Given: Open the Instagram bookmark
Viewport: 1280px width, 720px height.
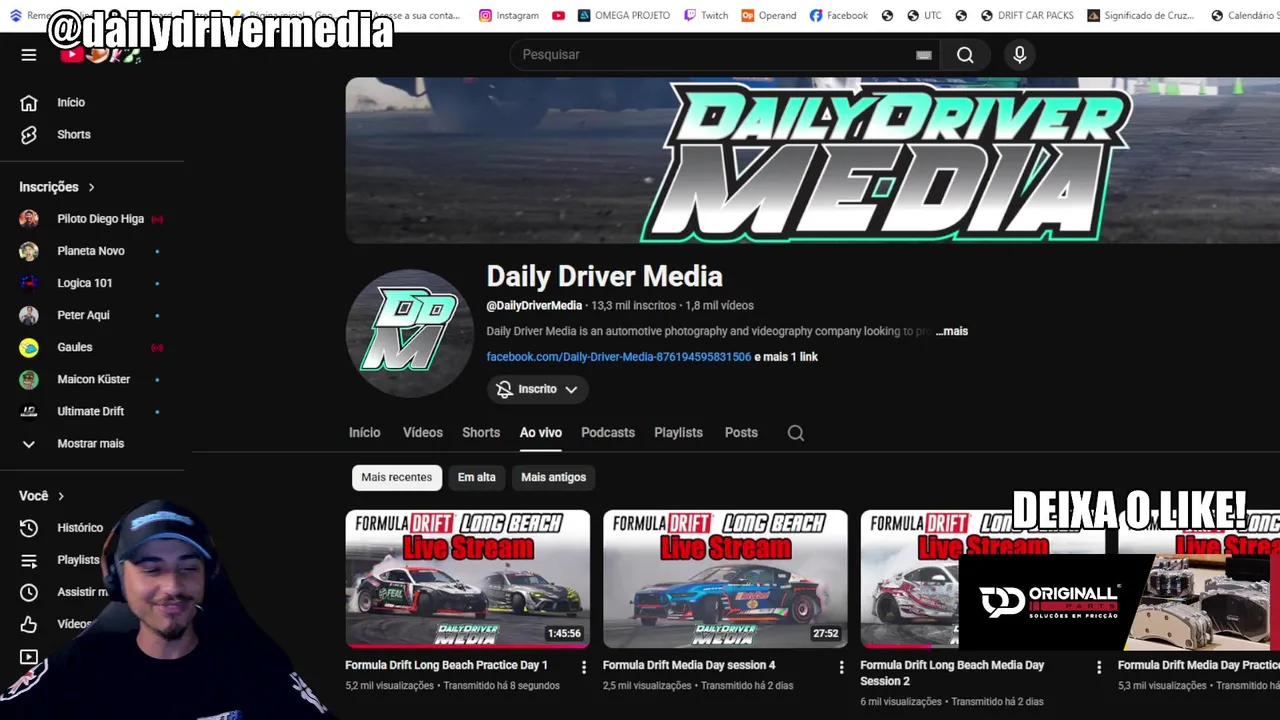Looking at the screenshot, I should pos(509,15).
